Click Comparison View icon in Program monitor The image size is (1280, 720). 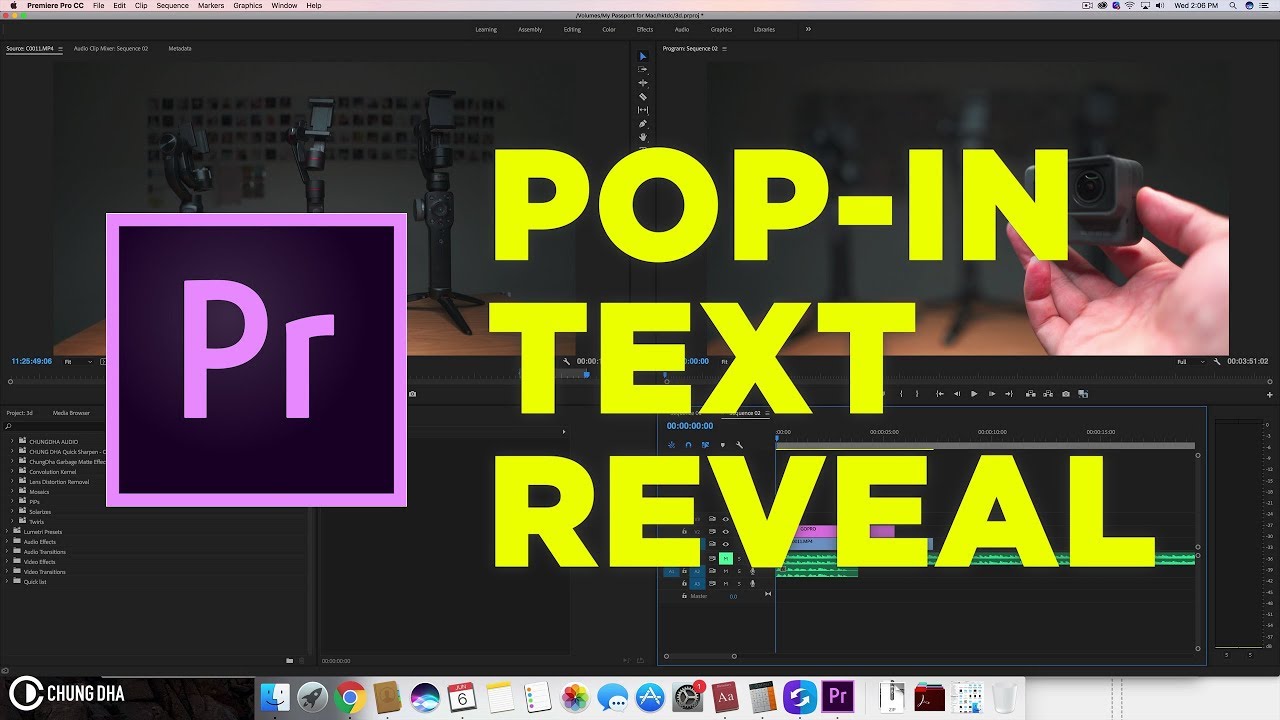pyautogui.click(x=1083, y=394)
